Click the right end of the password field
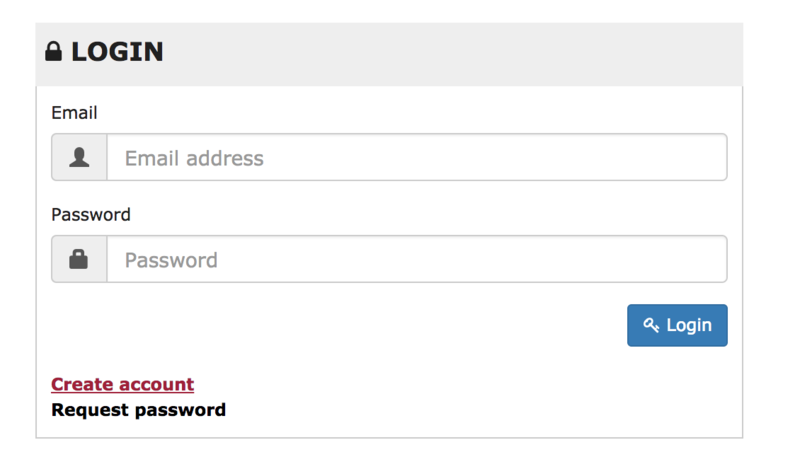Viewport: 800px width, 457px height. tap(705, 260)
